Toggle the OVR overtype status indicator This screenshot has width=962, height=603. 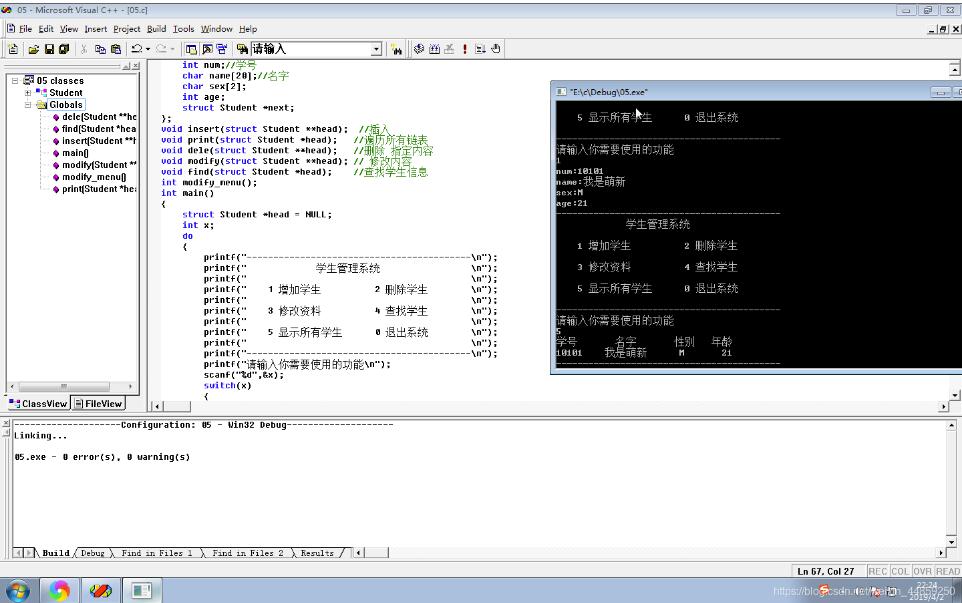(924, 571)
